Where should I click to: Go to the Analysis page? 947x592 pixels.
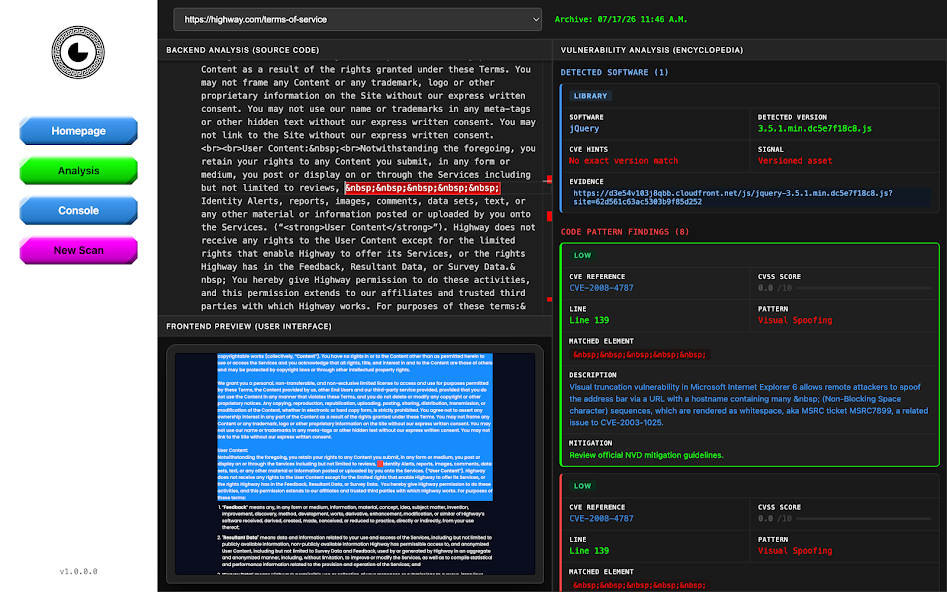(79, 171)
